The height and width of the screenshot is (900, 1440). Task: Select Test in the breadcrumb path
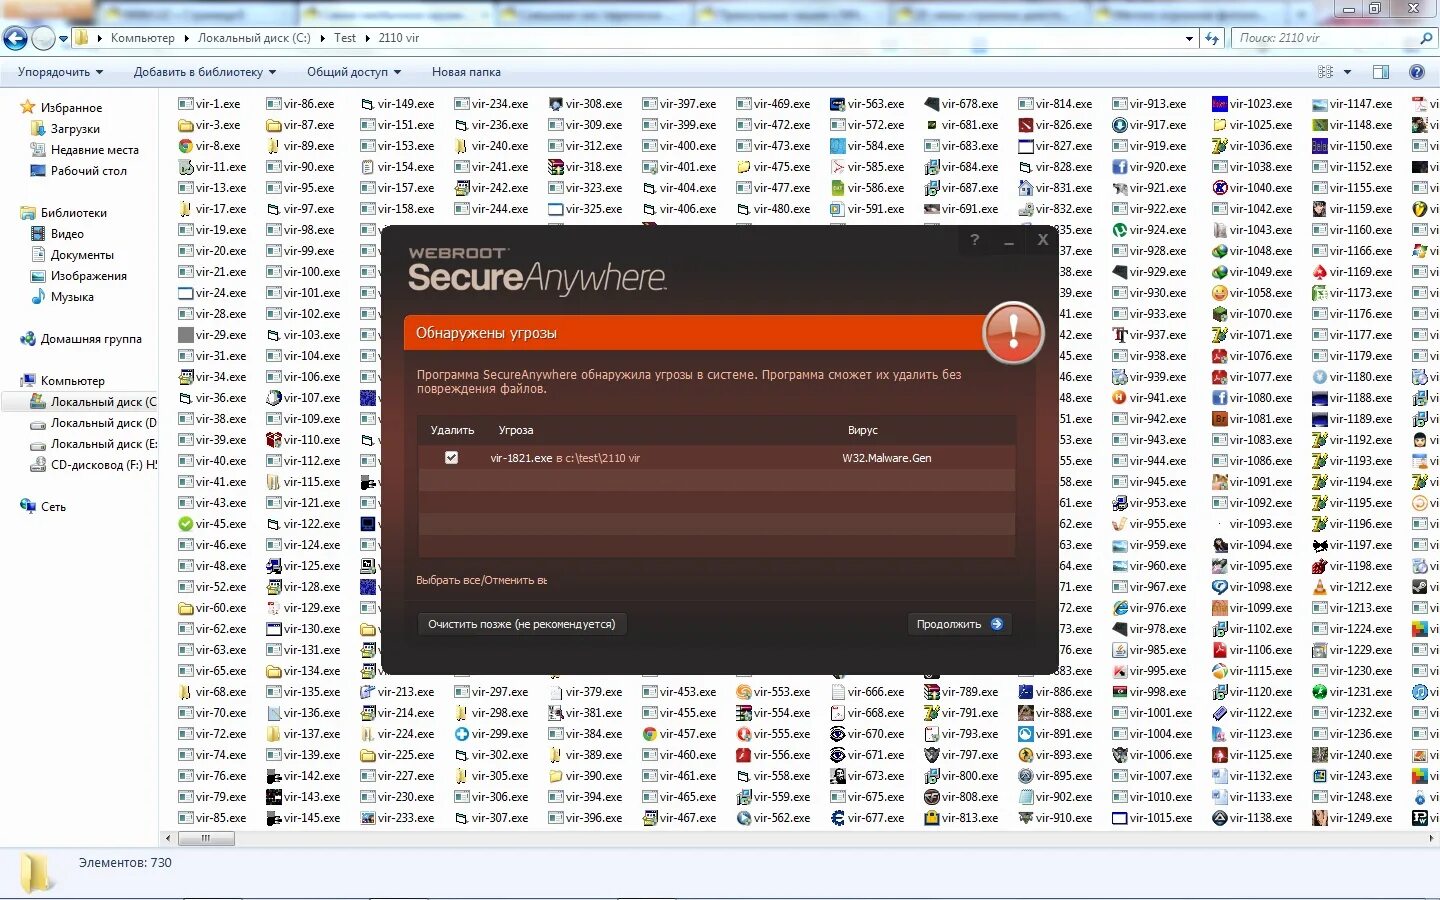(345, 37)
